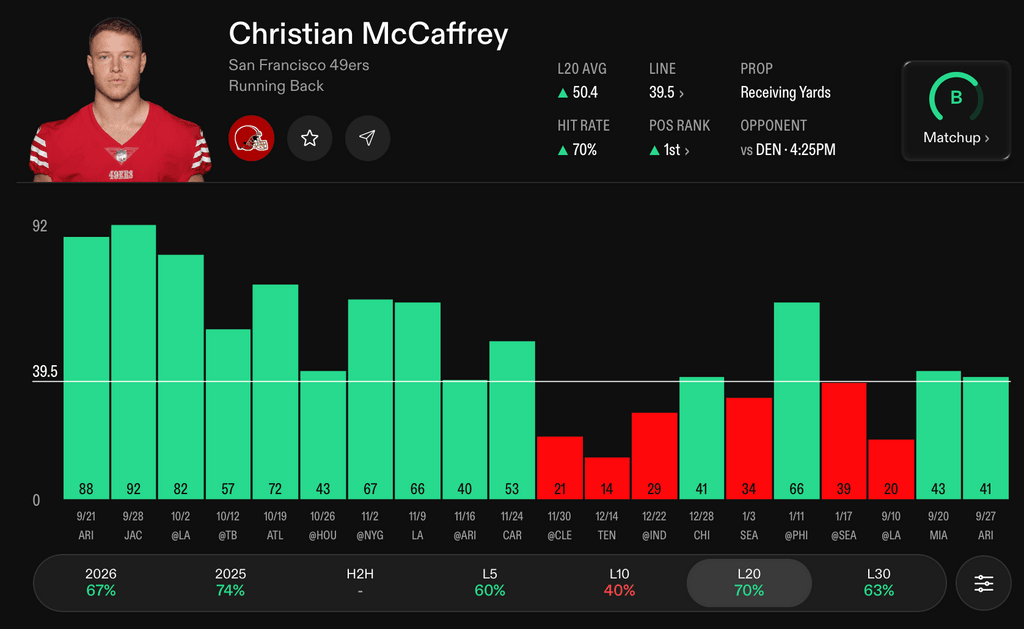Click the red 12/22 @IND bar showing 29
The width and height of the screenshot is (1024, 629).
coord(654,456)
